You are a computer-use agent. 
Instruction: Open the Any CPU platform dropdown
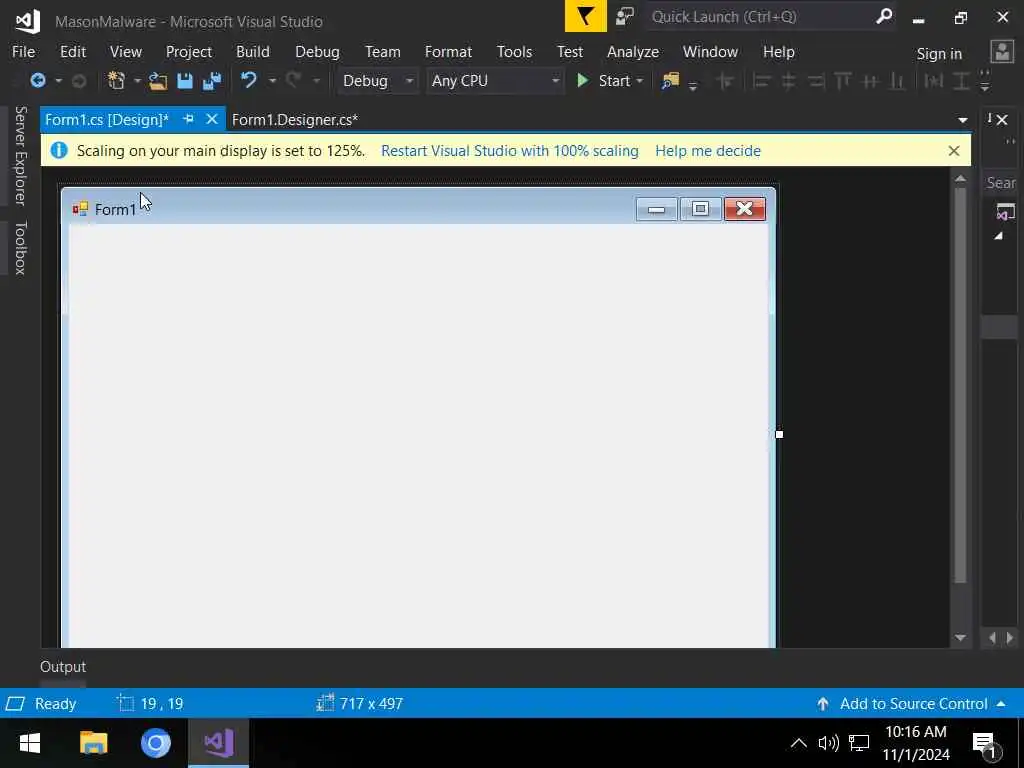[494, 81]
